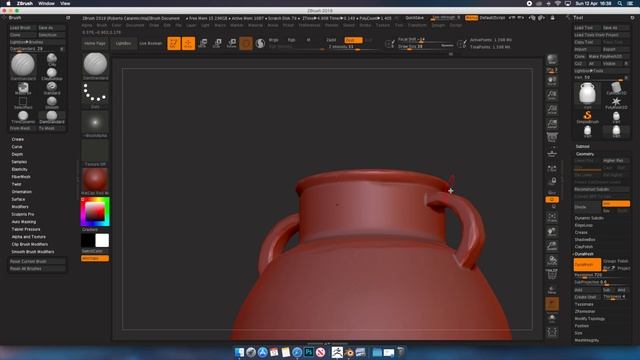The height and width of the screenshot is (360, 640).
Task: Toggle the Gizmo 3D icon
Action: (x=246, y=43)
